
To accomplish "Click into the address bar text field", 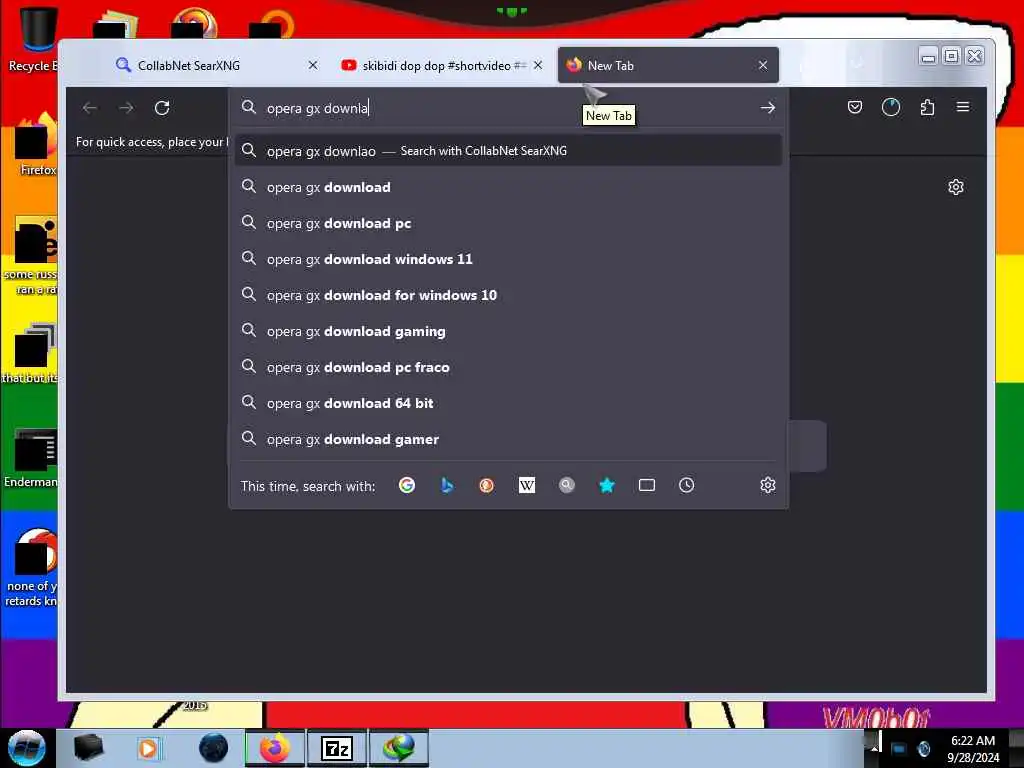I will 506,108.
